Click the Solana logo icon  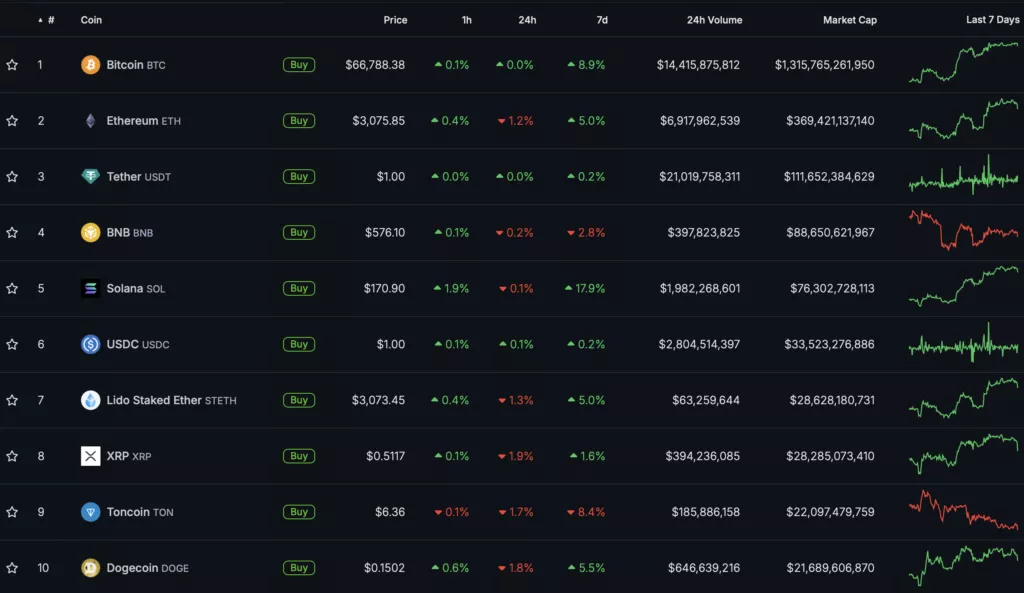(90, 288)
